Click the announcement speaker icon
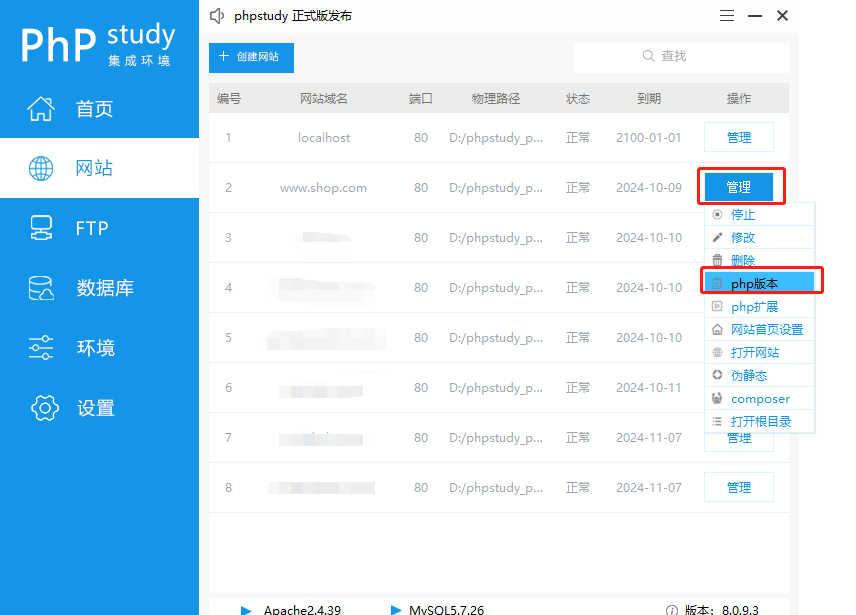Viewport: 856px width, 615px height. click(216, 15)
